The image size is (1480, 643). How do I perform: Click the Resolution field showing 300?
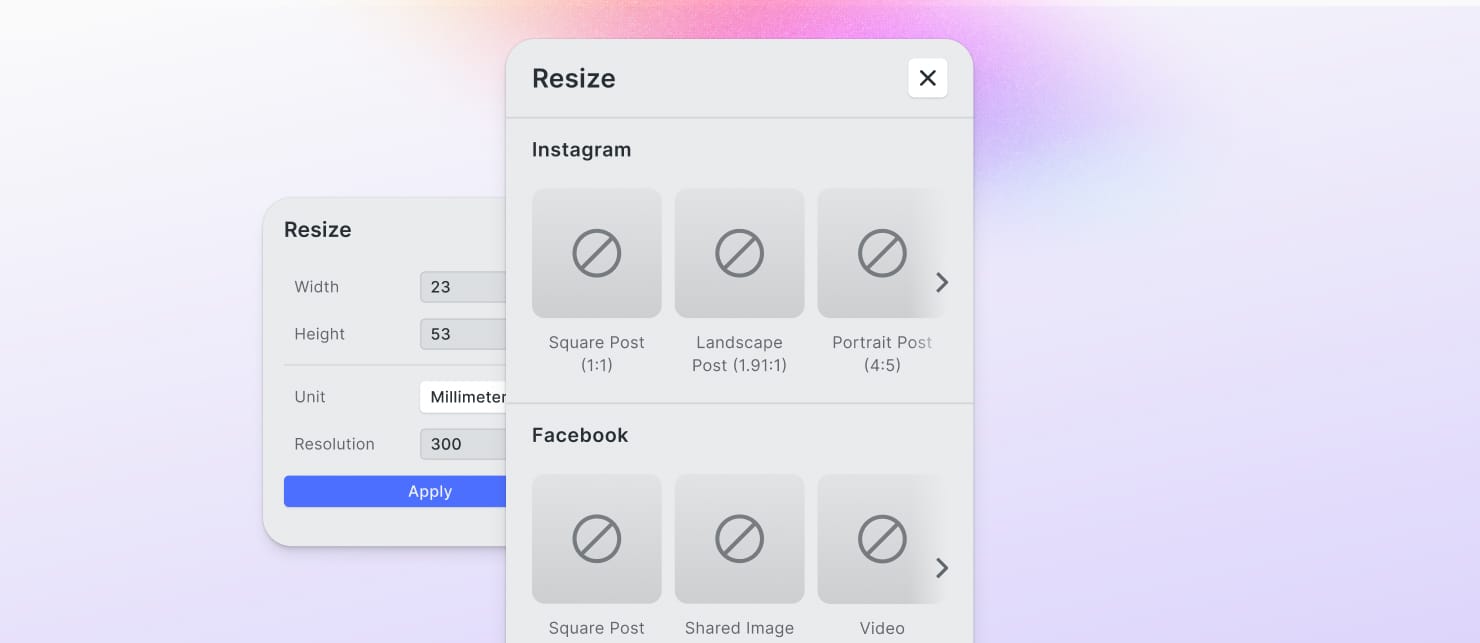pyautogui.click(x=463, y=444)
